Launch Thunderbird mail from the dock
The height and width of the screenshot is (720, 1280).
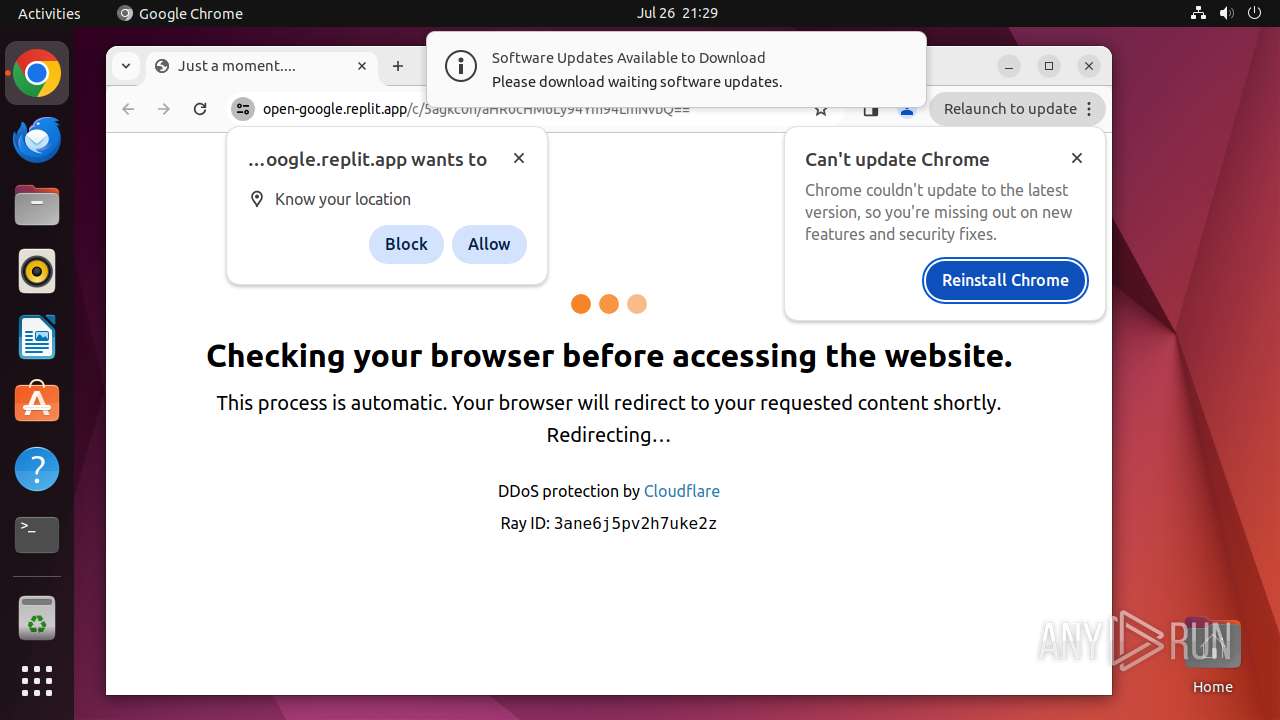(x=37, y=140)
